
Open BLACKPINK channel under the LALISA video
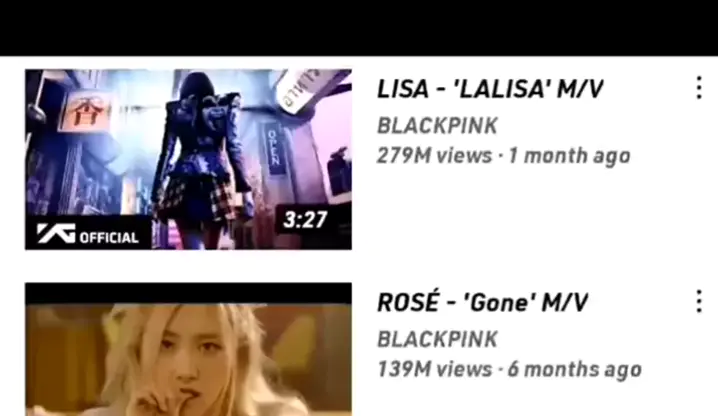[x=437, y=126]
